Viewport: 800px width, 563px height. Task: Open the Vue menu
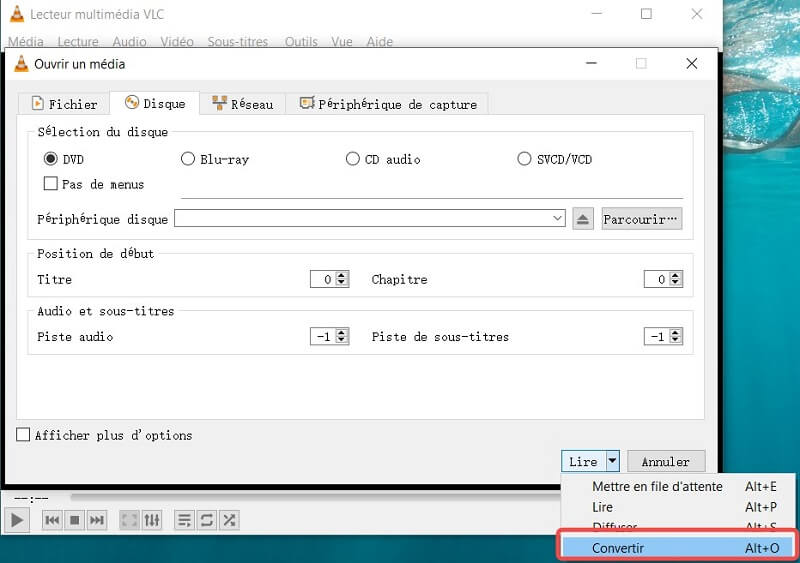pos(342,41)
